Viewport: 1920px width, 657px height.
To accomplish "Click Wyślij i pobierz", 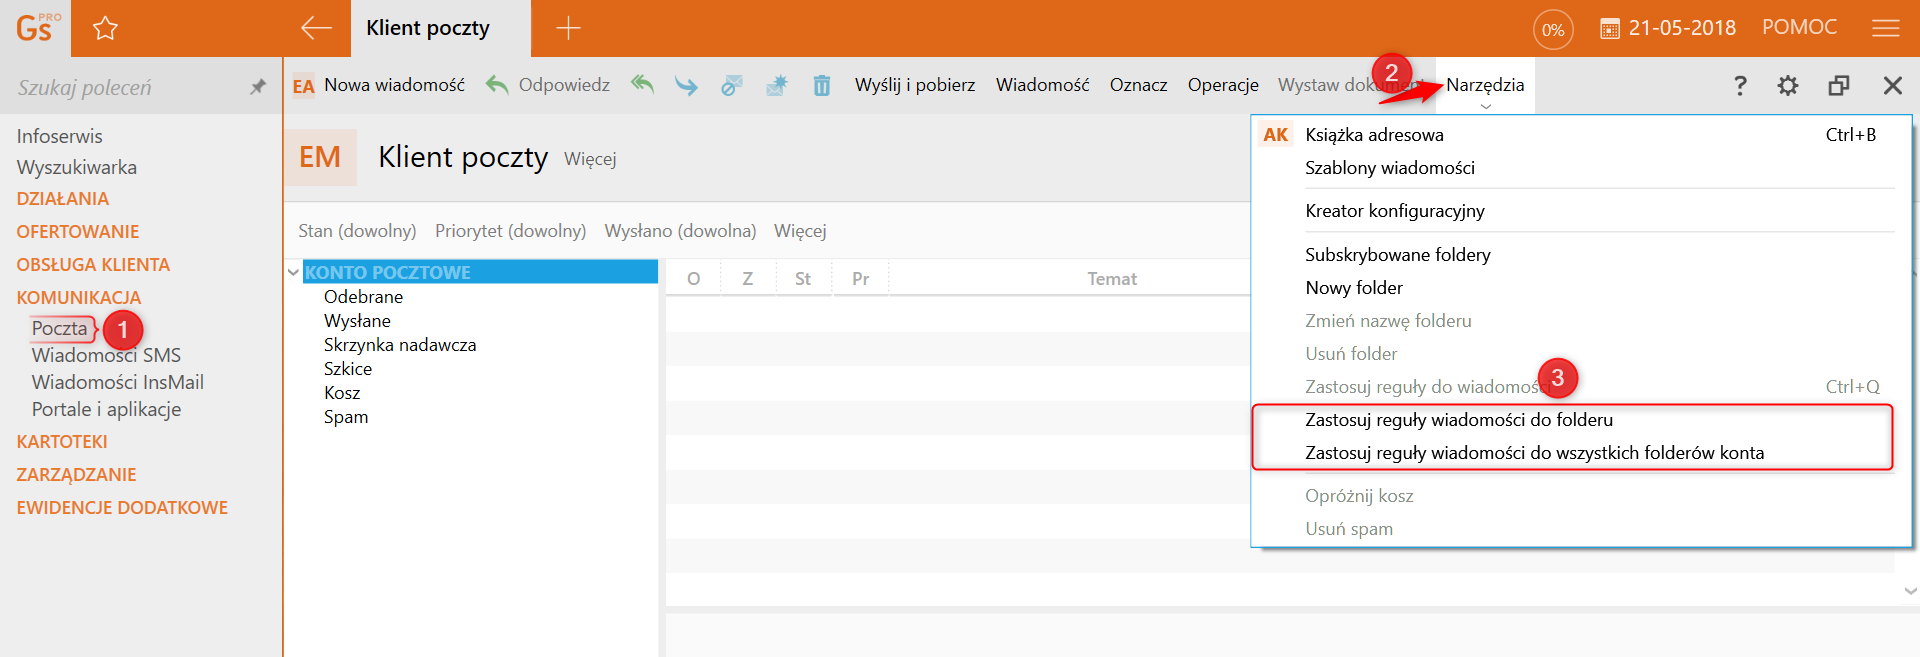I will coord(915,85).
